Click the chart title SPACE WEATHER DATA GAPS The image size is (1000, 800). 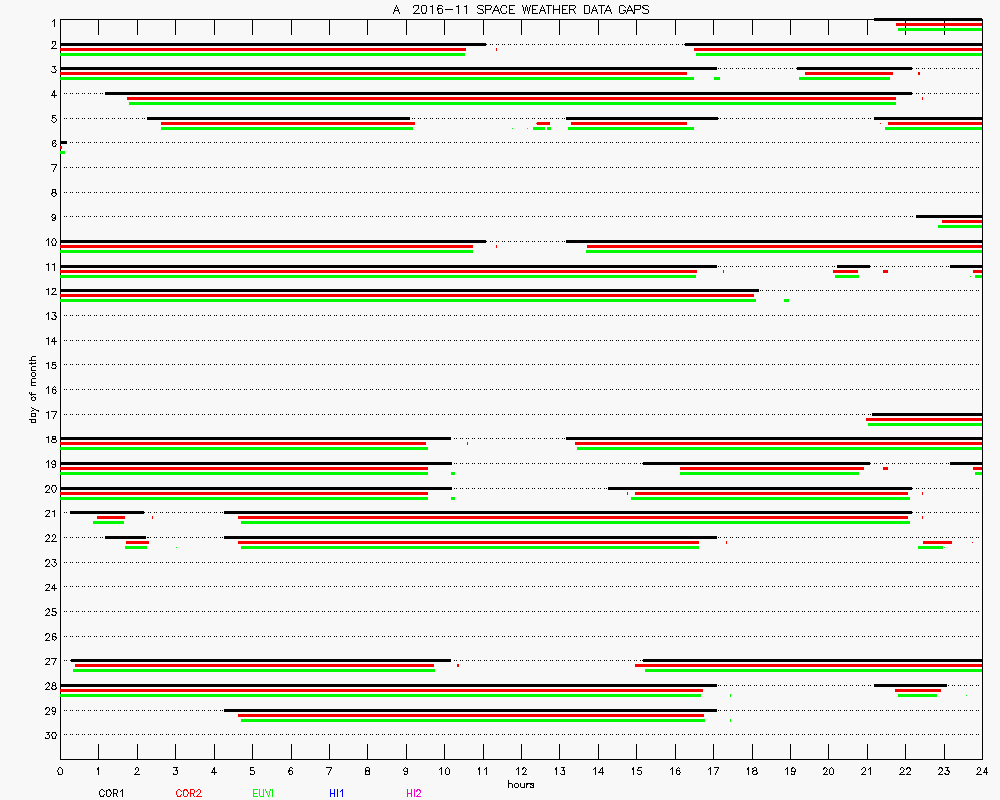click(x=520, y=10)
